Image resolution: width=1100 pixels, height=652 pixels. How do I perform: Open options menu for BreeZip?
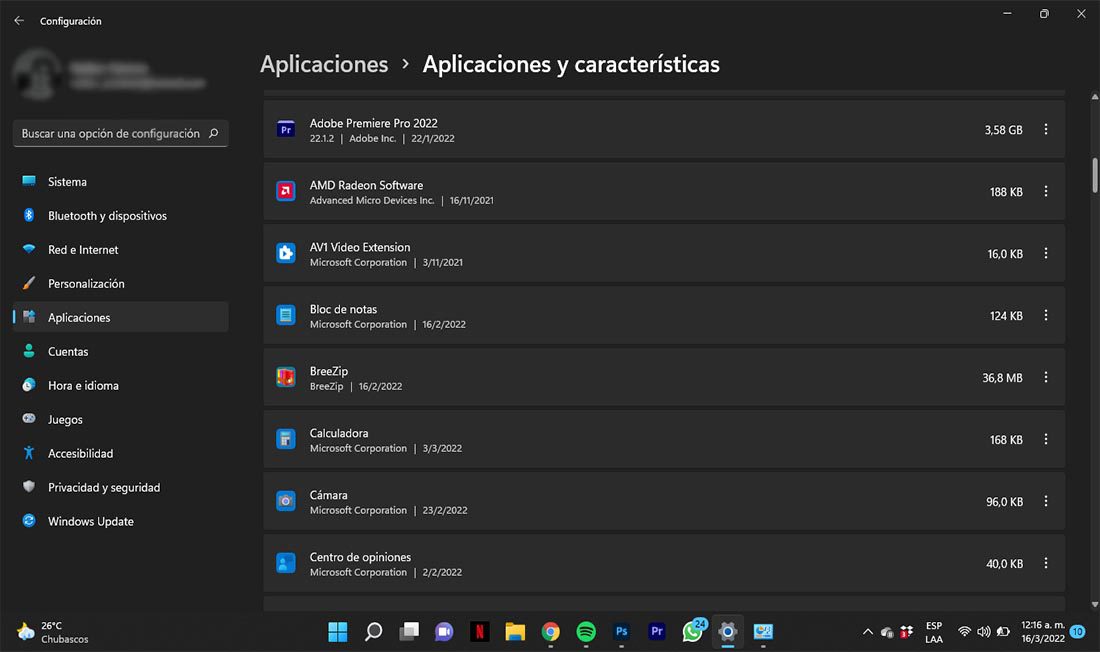(1045, 378)
